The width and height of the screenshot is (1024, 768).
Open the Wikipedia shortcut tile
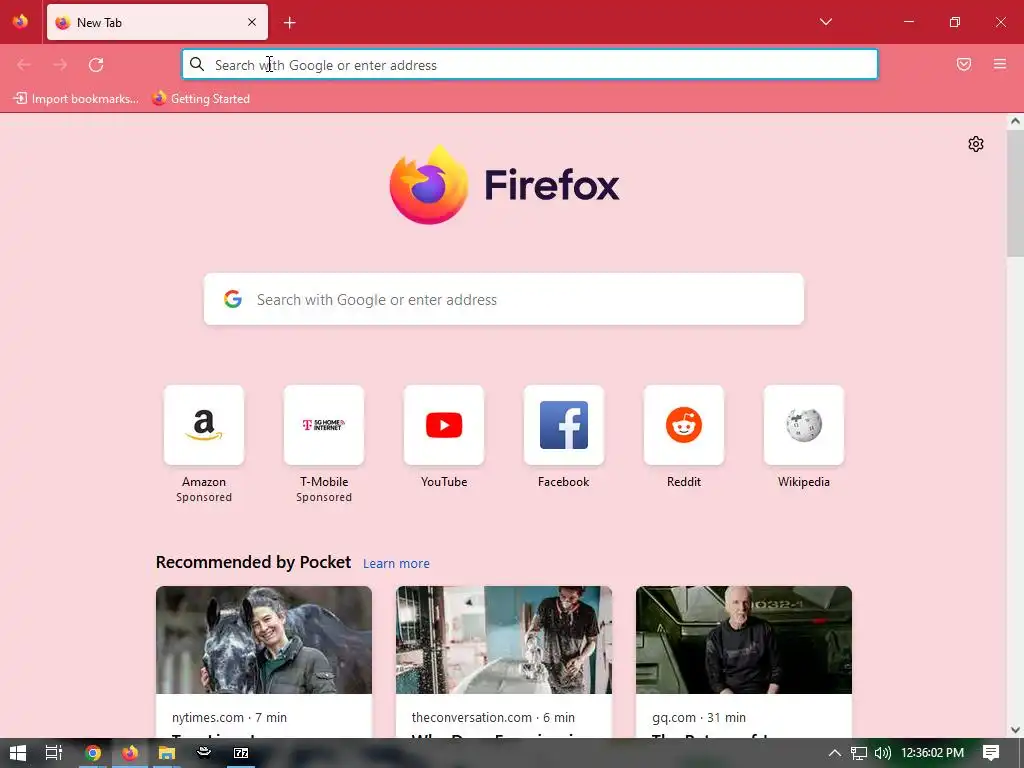click(x=804, y=425)
